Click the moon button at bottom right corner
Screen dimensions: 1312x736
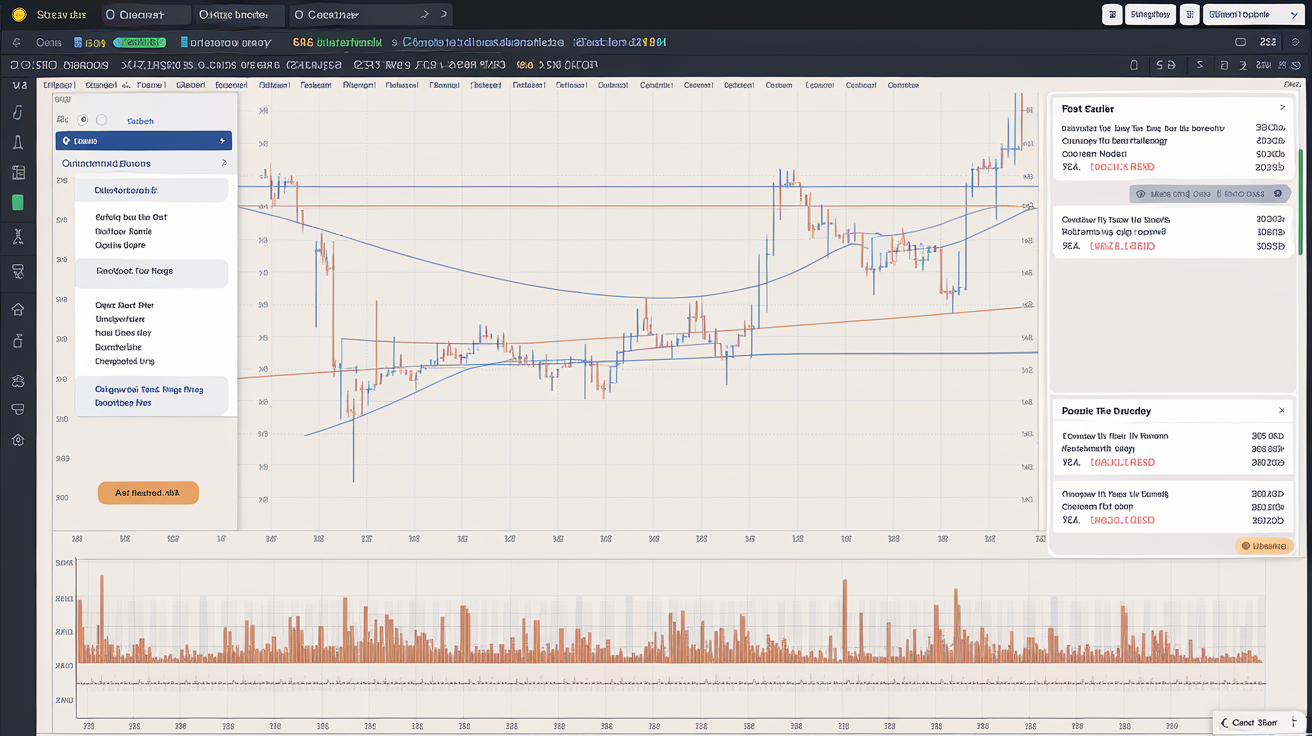coord(1258,722)
